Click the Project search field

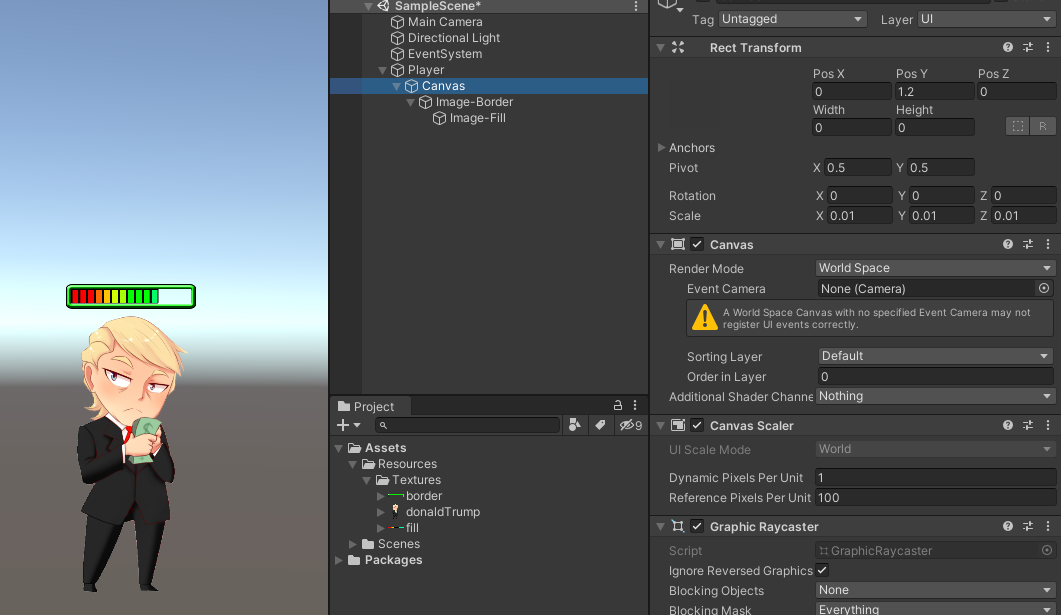(x=467, y=425)
